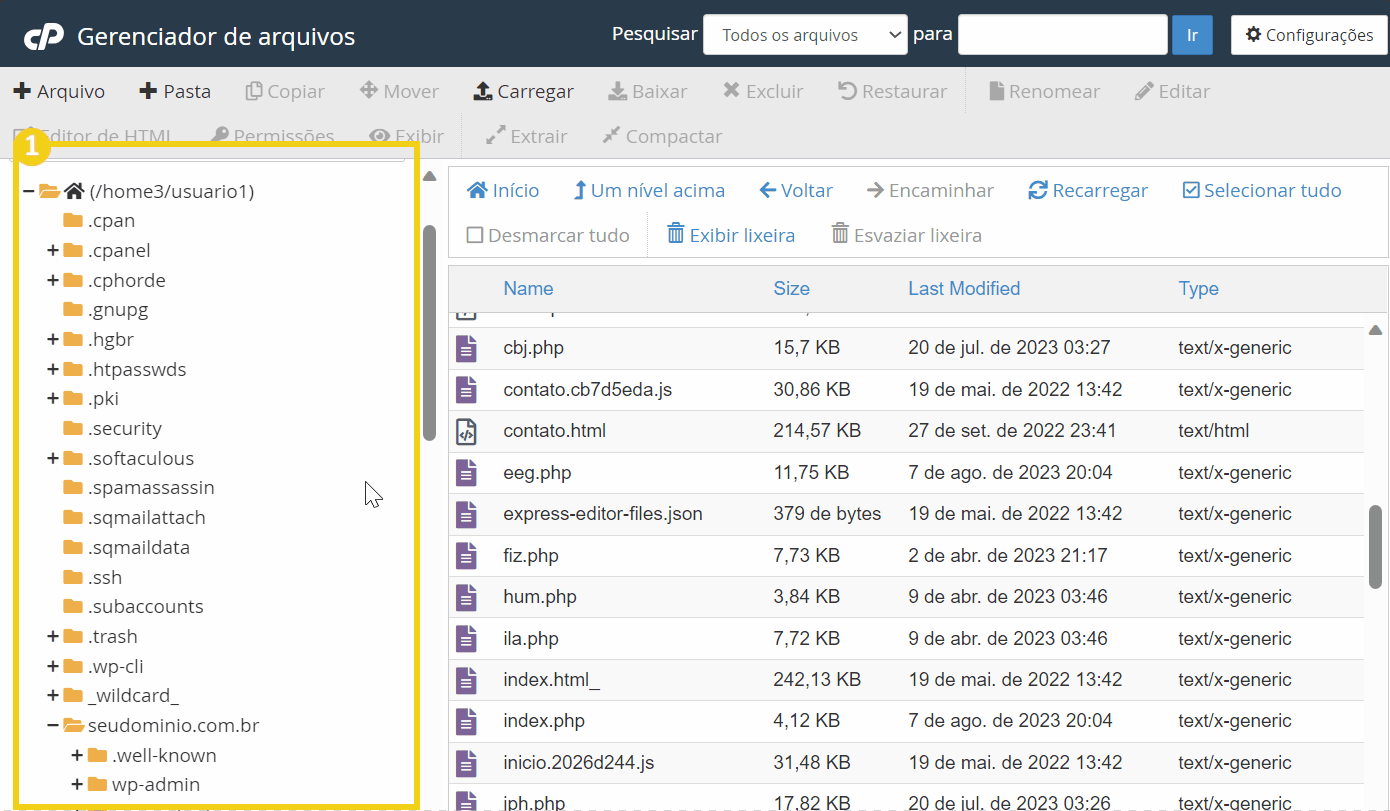
Task: Open Configurações settings
Action: (x=1309, y=35)
